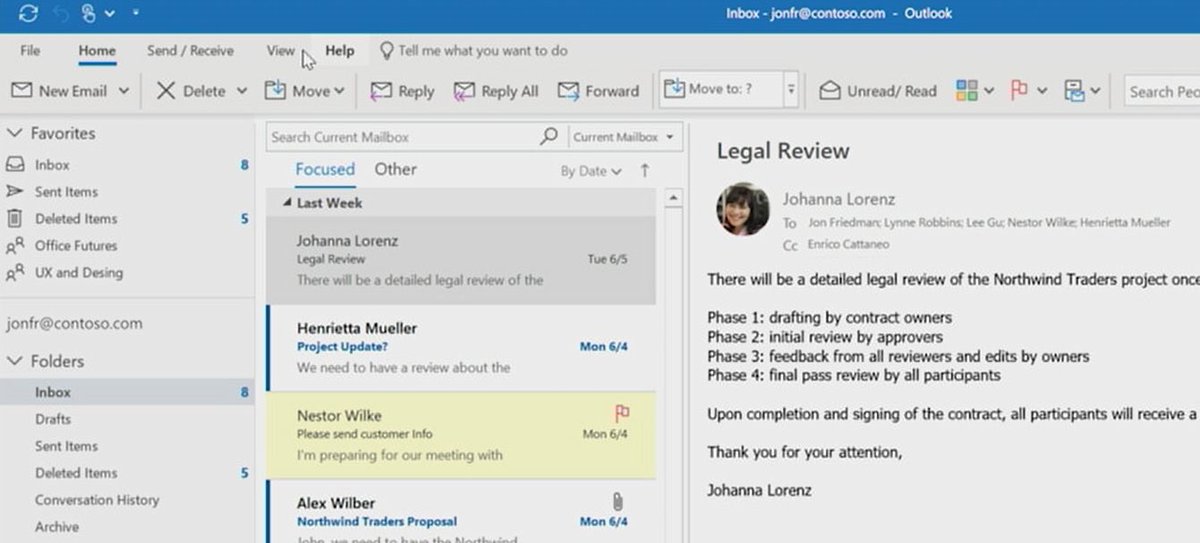Click the Search People field
This screenshot has height=543, width=1200.
(1162, 91)
